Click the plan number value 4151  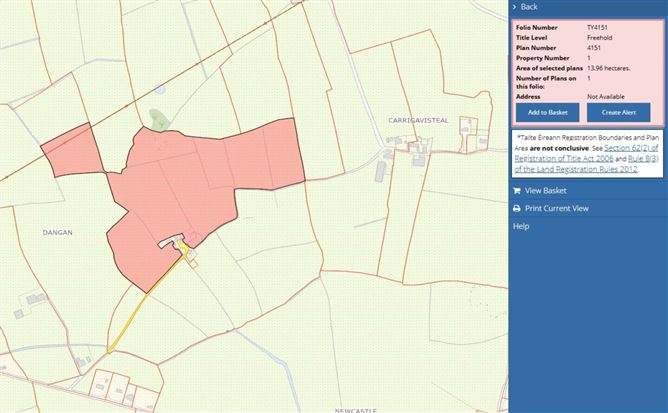point(594,48)
